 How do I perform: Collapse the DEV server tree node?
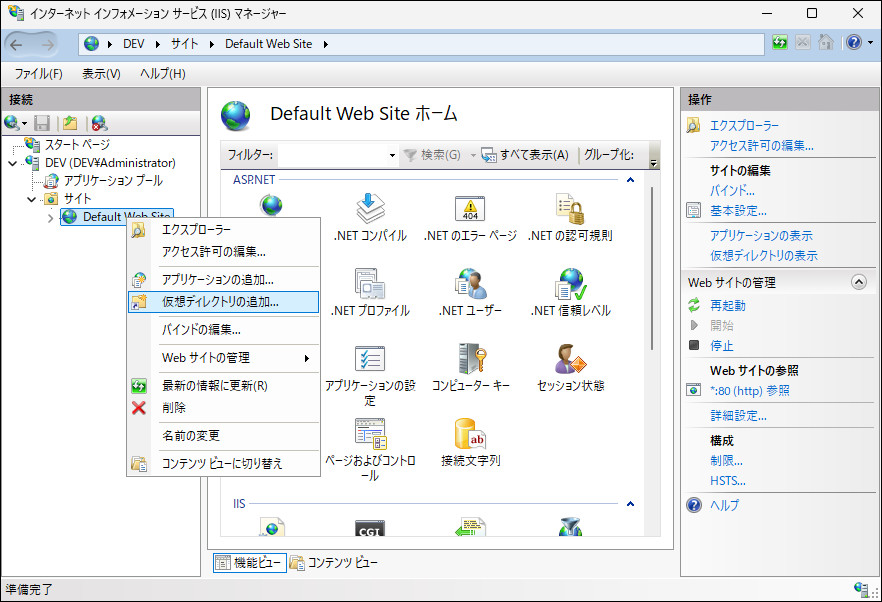coord(12,163)
